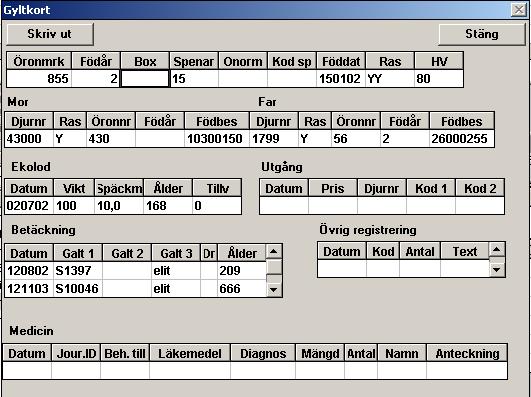Click Galt 3 elit in 120802 row
This screenshot has height=397, width=531.
pyautogui.click(x=176, y=271)
